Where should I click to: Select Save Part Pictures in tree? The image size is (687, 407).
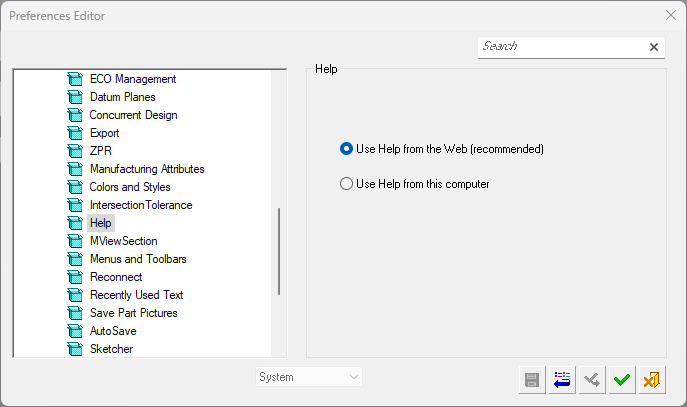133,313
